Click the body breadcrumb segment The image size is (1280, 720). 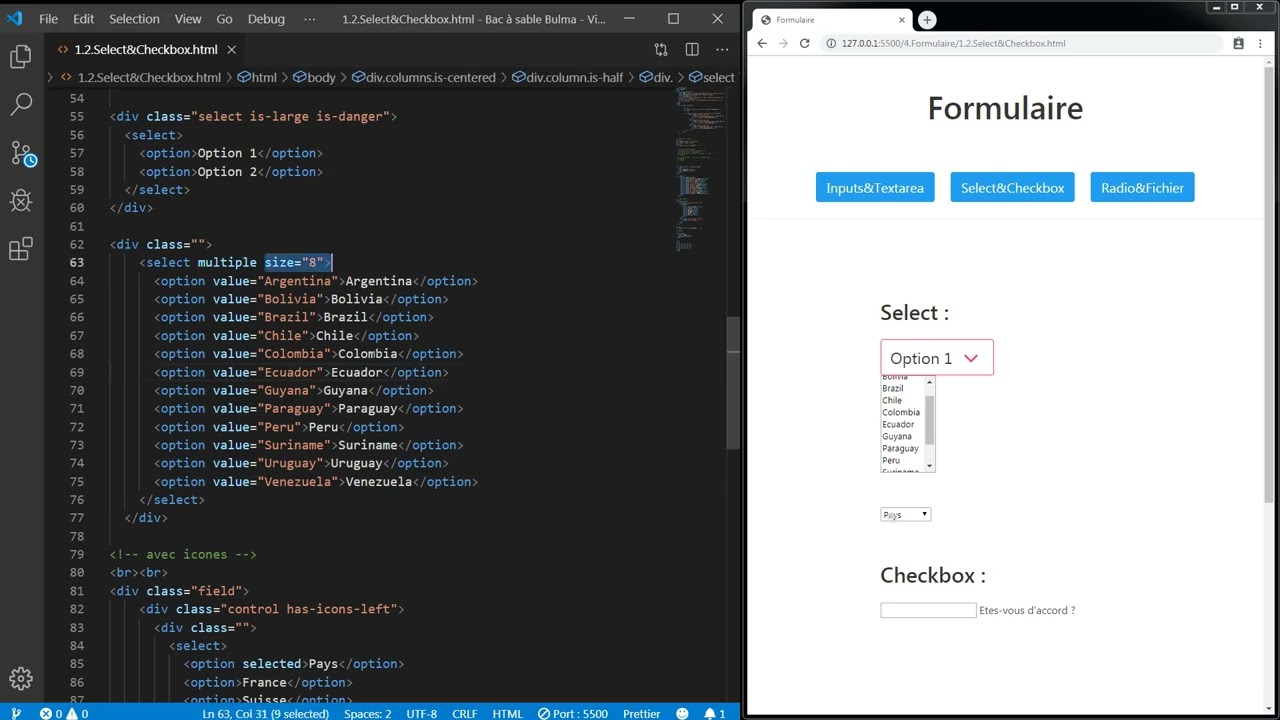click(x=314, y=77)
